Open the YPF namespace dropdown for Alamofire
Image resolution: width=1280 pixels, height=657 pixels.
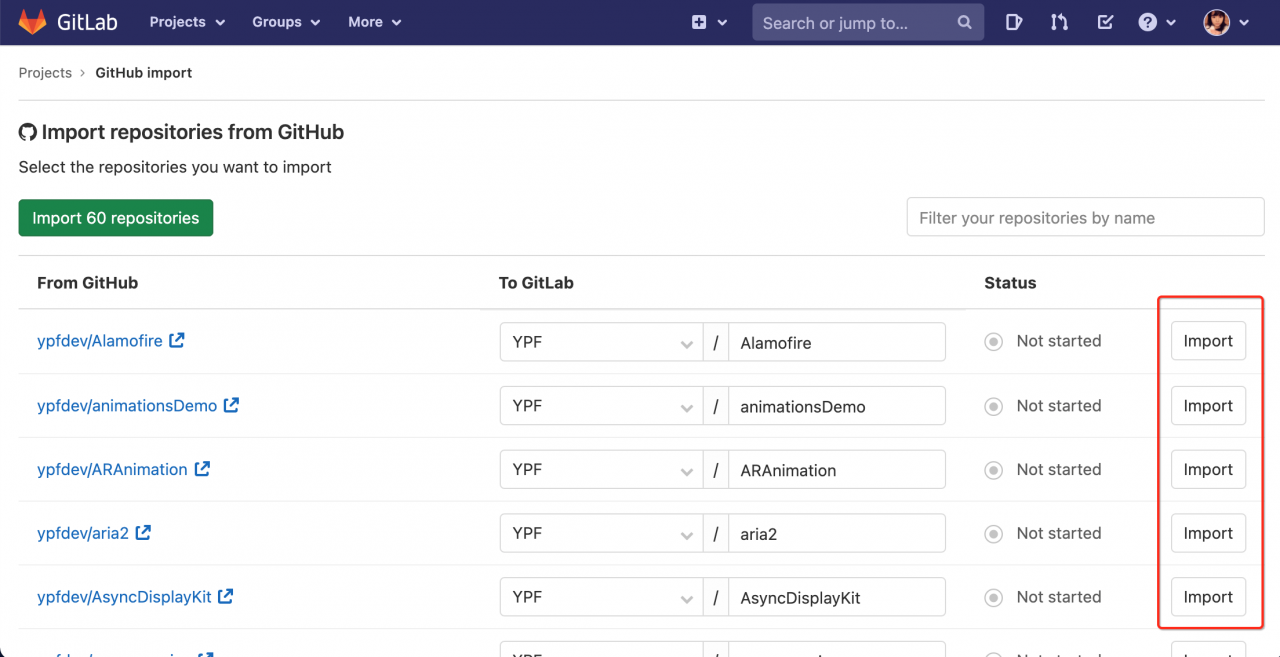(x=600, y=341)
